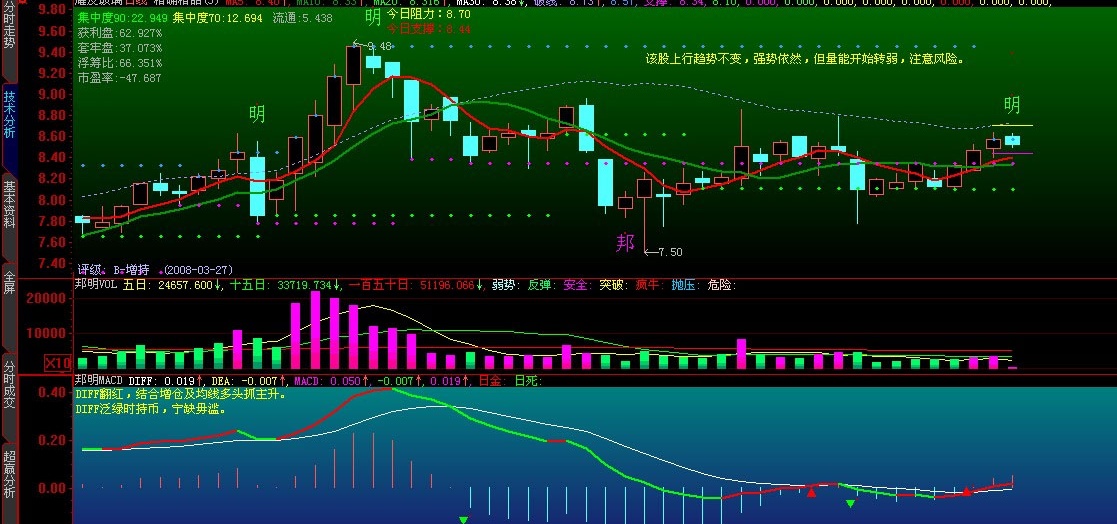Click the MACD: 0.050 value
Screen dimensions: 1117x524
(x=331, y=381)
